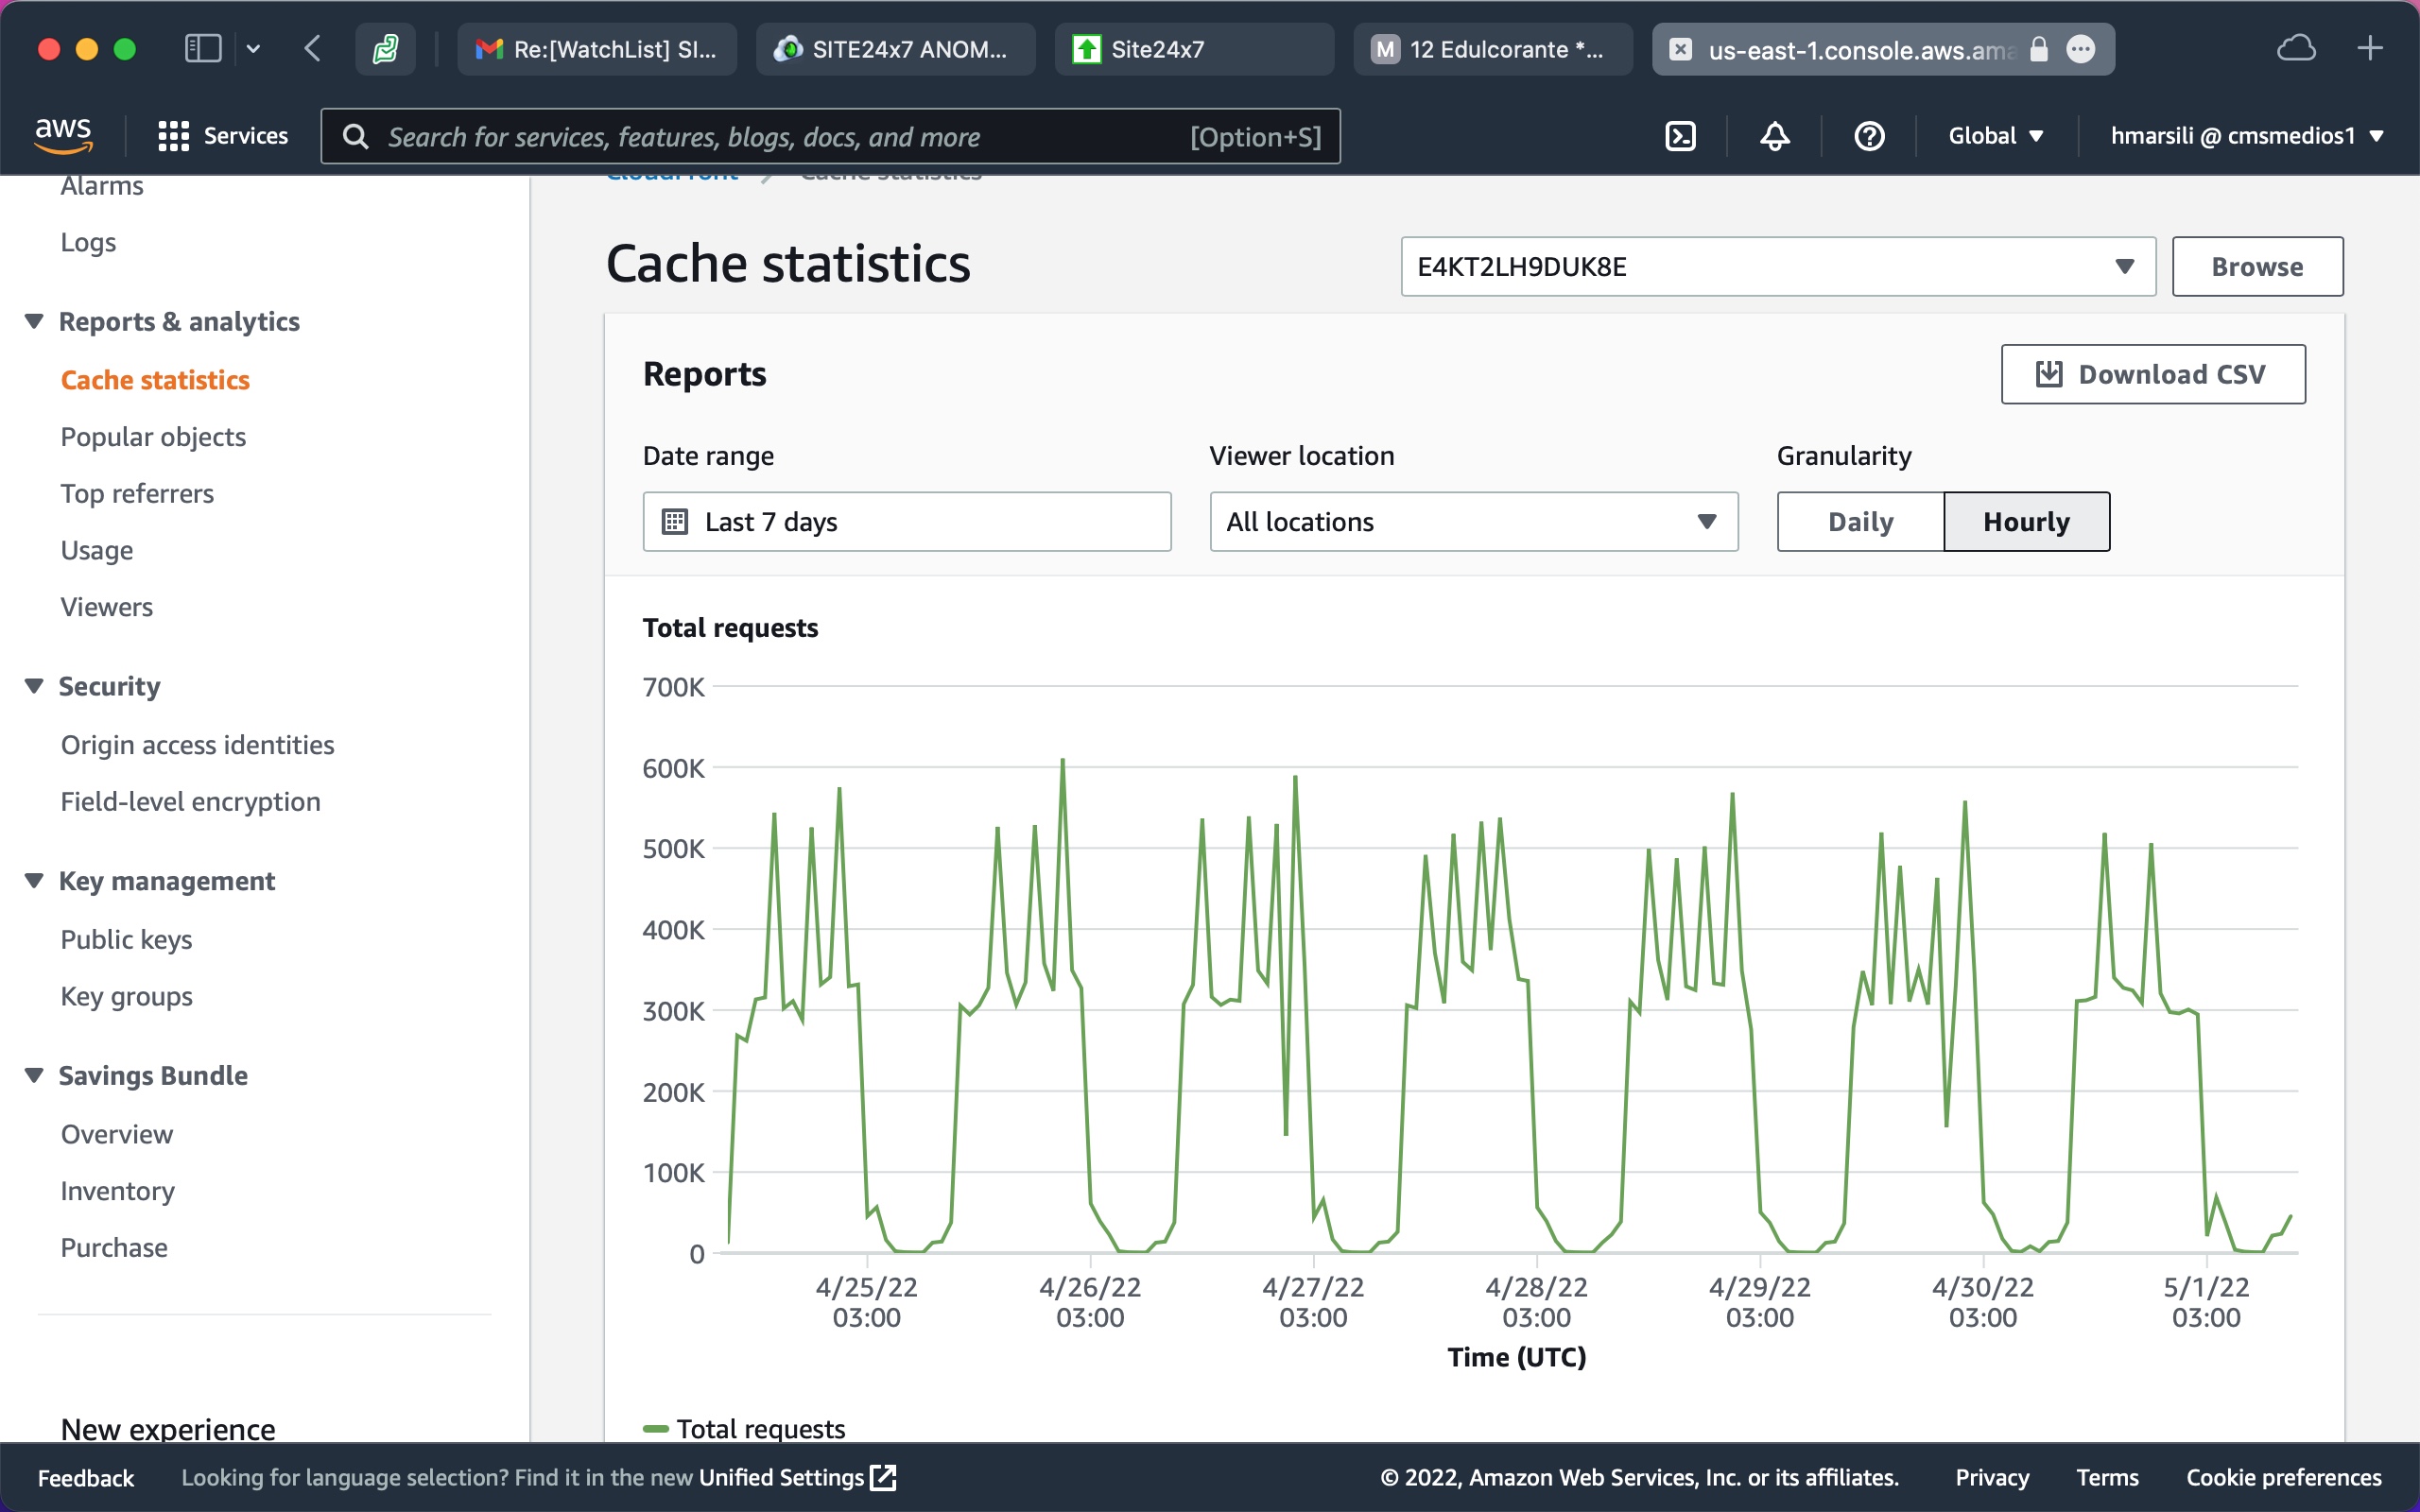2420x1512 pixels.
Task: Open Popular objects in sidebar
Action: [153, 437]
